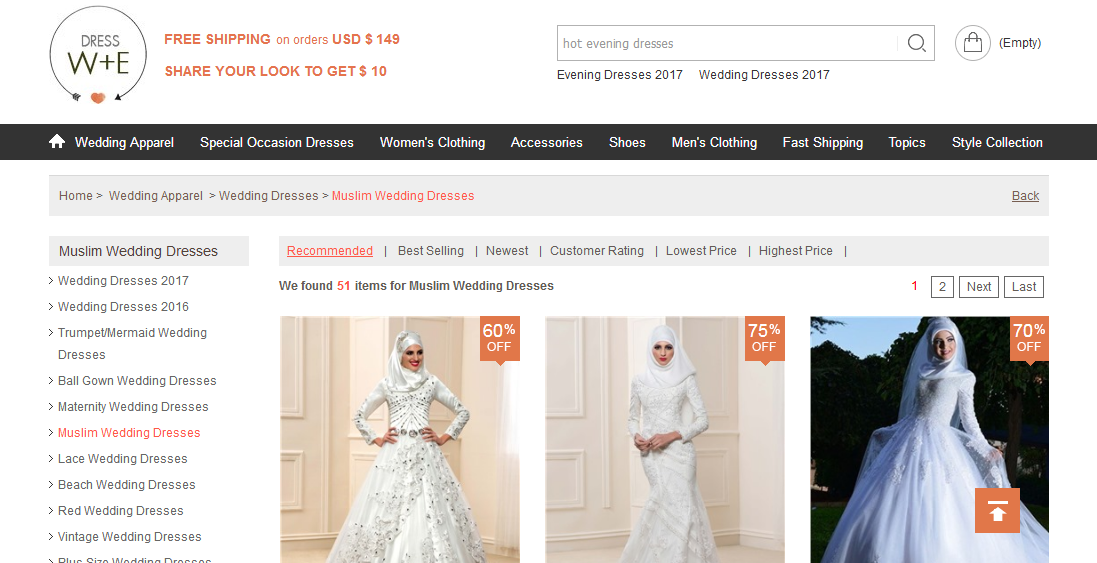
Task: Open Wedding Dresses 2016 sidebar category
Action: [123, 306]
